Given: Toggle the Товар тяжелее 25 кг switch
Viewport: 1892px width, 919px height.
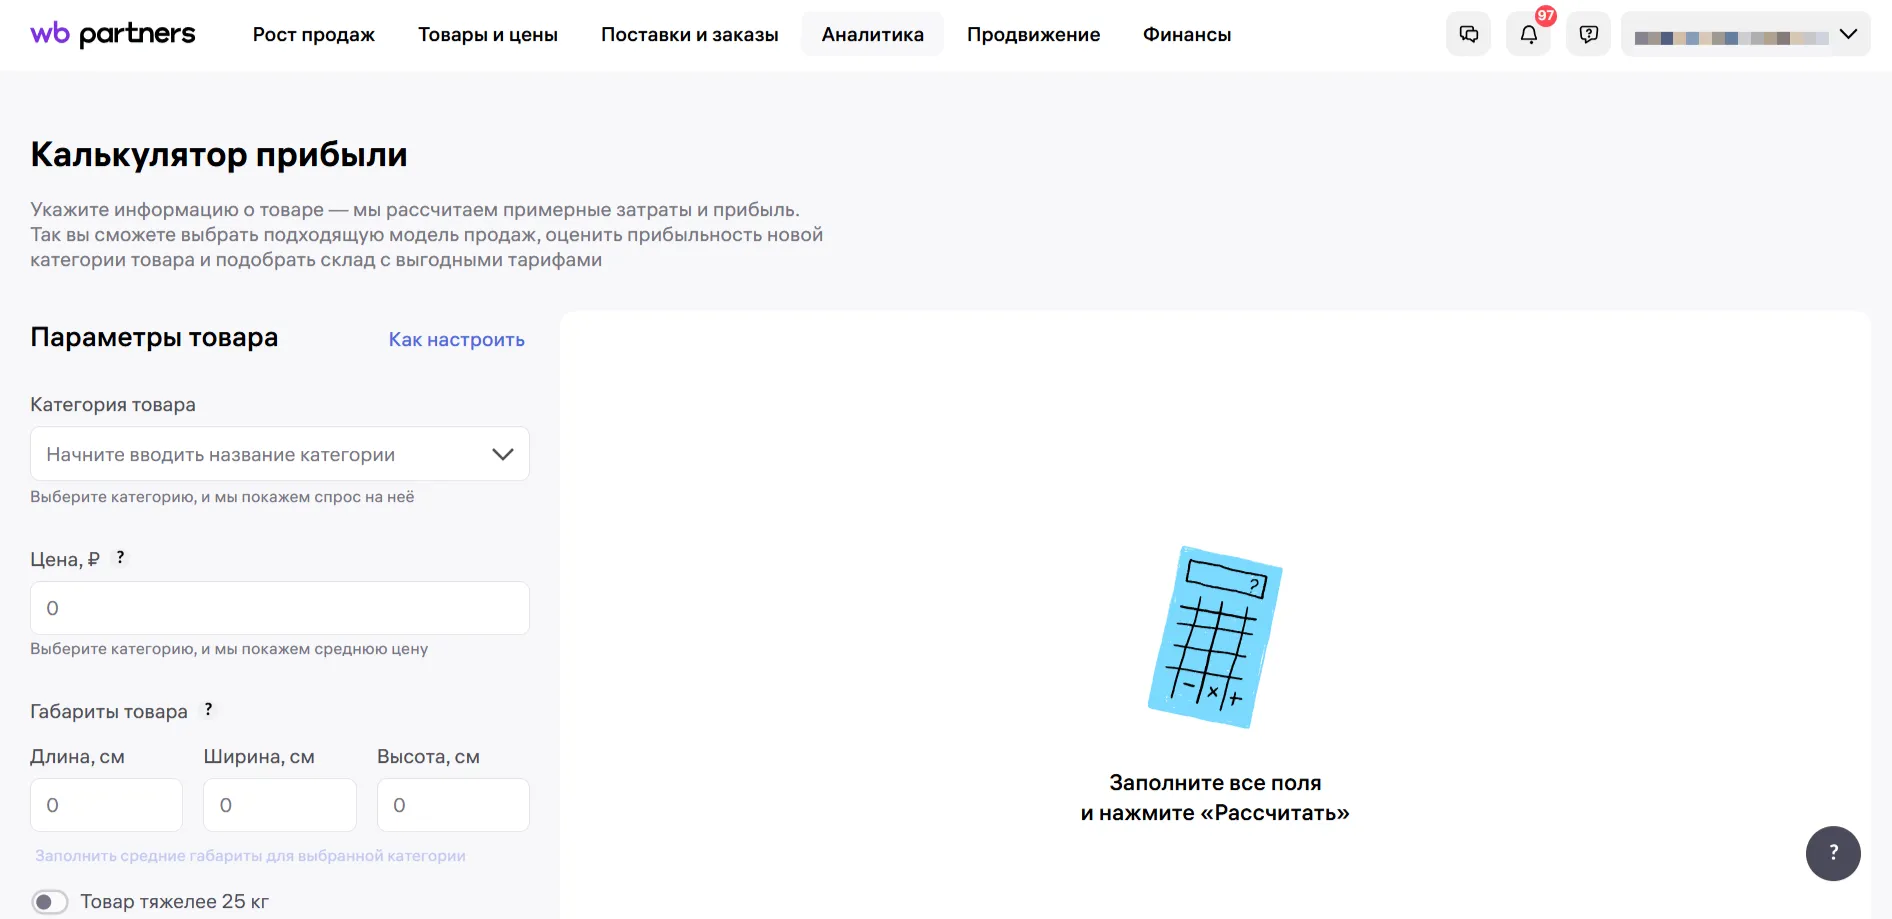Looking at the screenshot, I should click(x=50, y=902).
